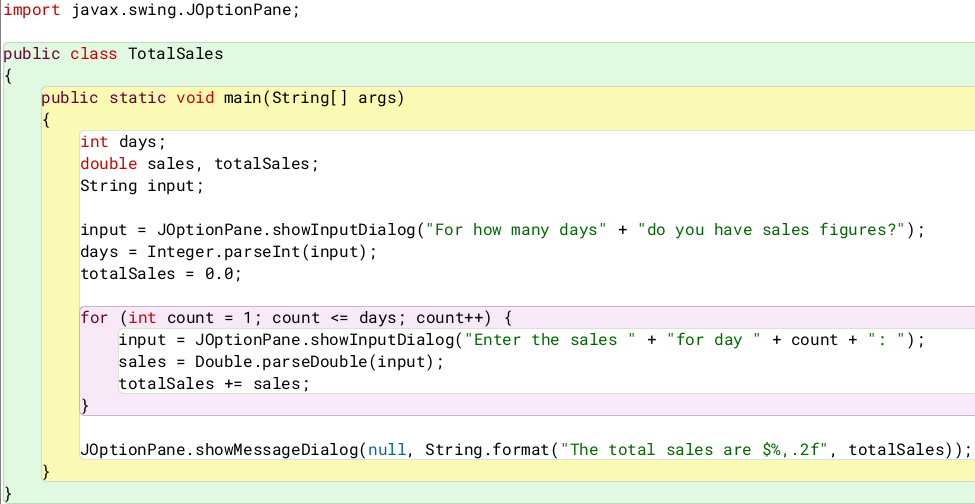975x504 pixels.
Task: Click the closing brace of the for loop
Action: pos(85,406)
